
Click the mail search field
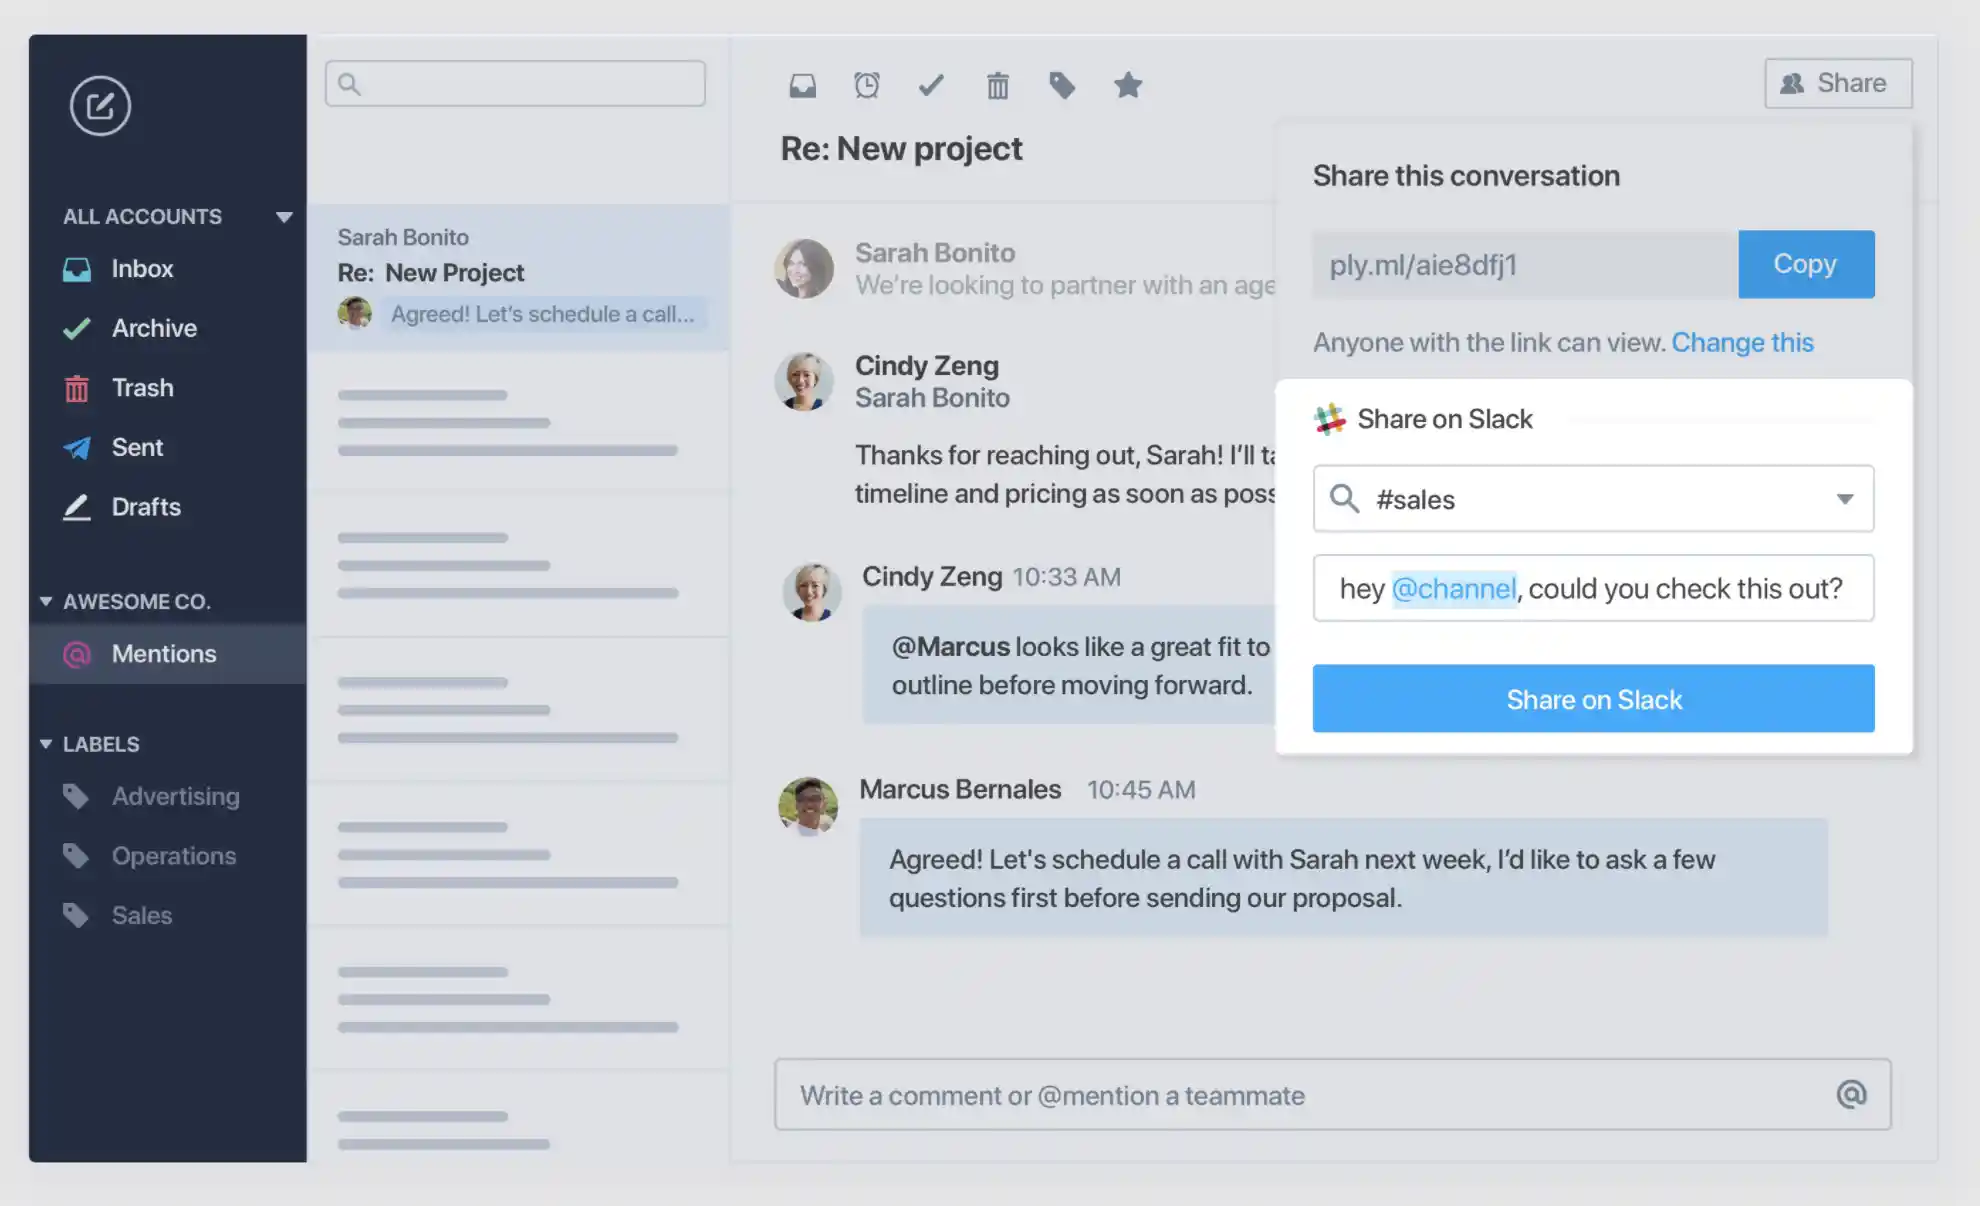tap(515, 84)
